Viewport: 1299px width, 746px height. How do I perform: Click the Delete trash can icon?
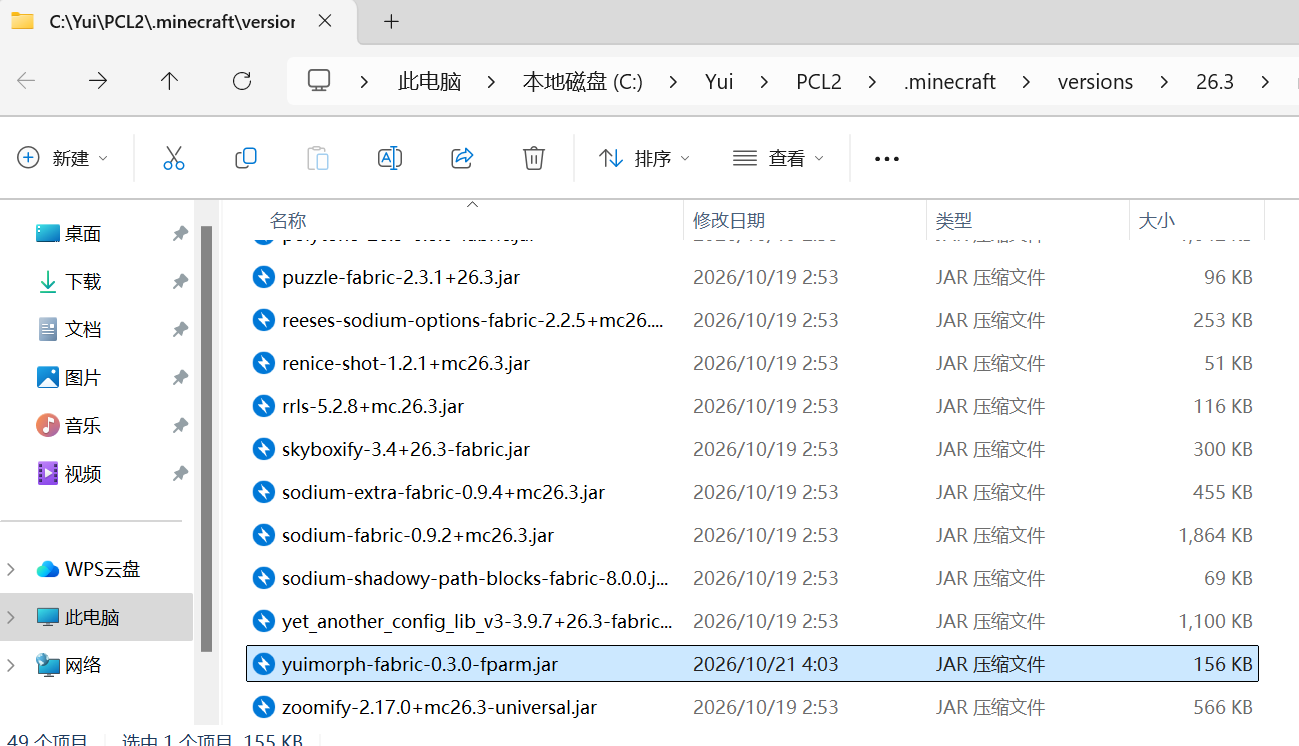coord(534,158)
